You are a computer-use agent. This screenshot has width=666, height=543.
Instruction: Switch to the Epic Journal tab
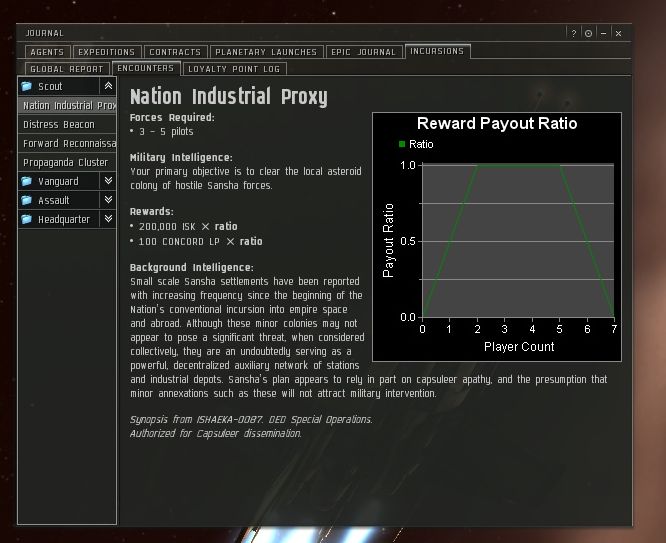pos(364,52)
